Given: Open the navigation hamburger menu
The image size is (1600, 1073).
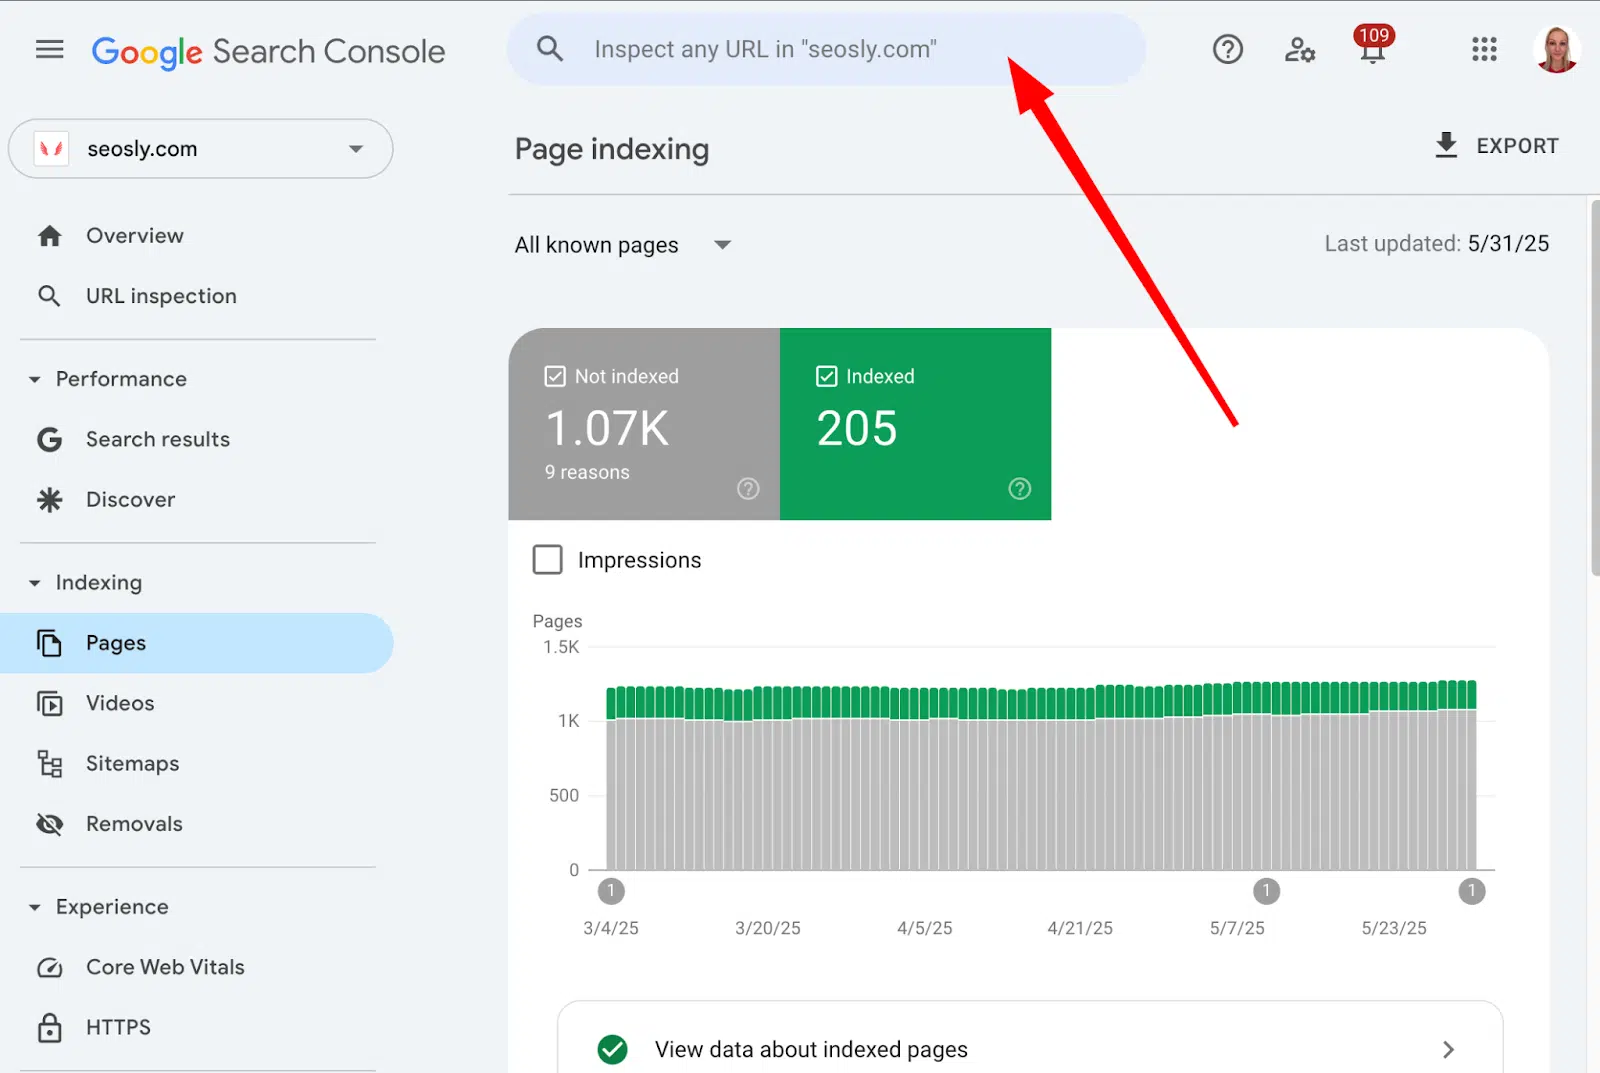Looking at the screenshot, I should coord(49,49).
